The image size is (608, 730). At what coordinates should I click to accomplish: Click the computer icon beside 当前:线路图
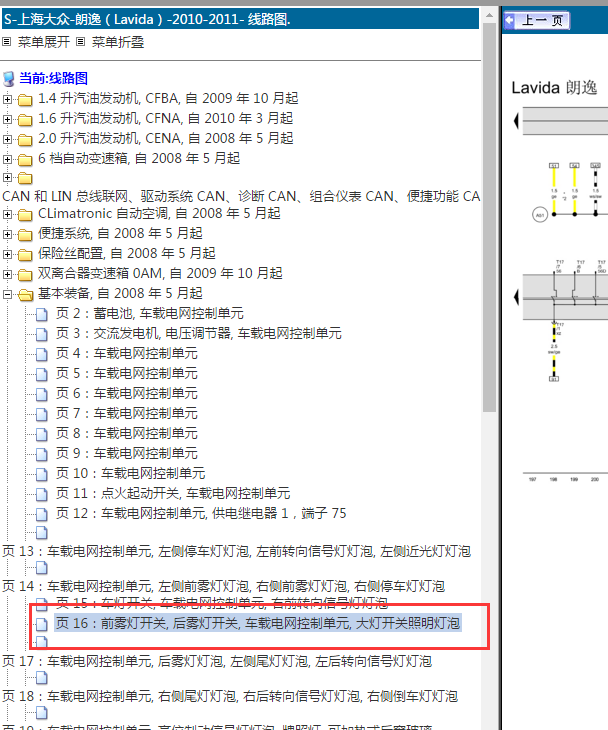point(9,79)
